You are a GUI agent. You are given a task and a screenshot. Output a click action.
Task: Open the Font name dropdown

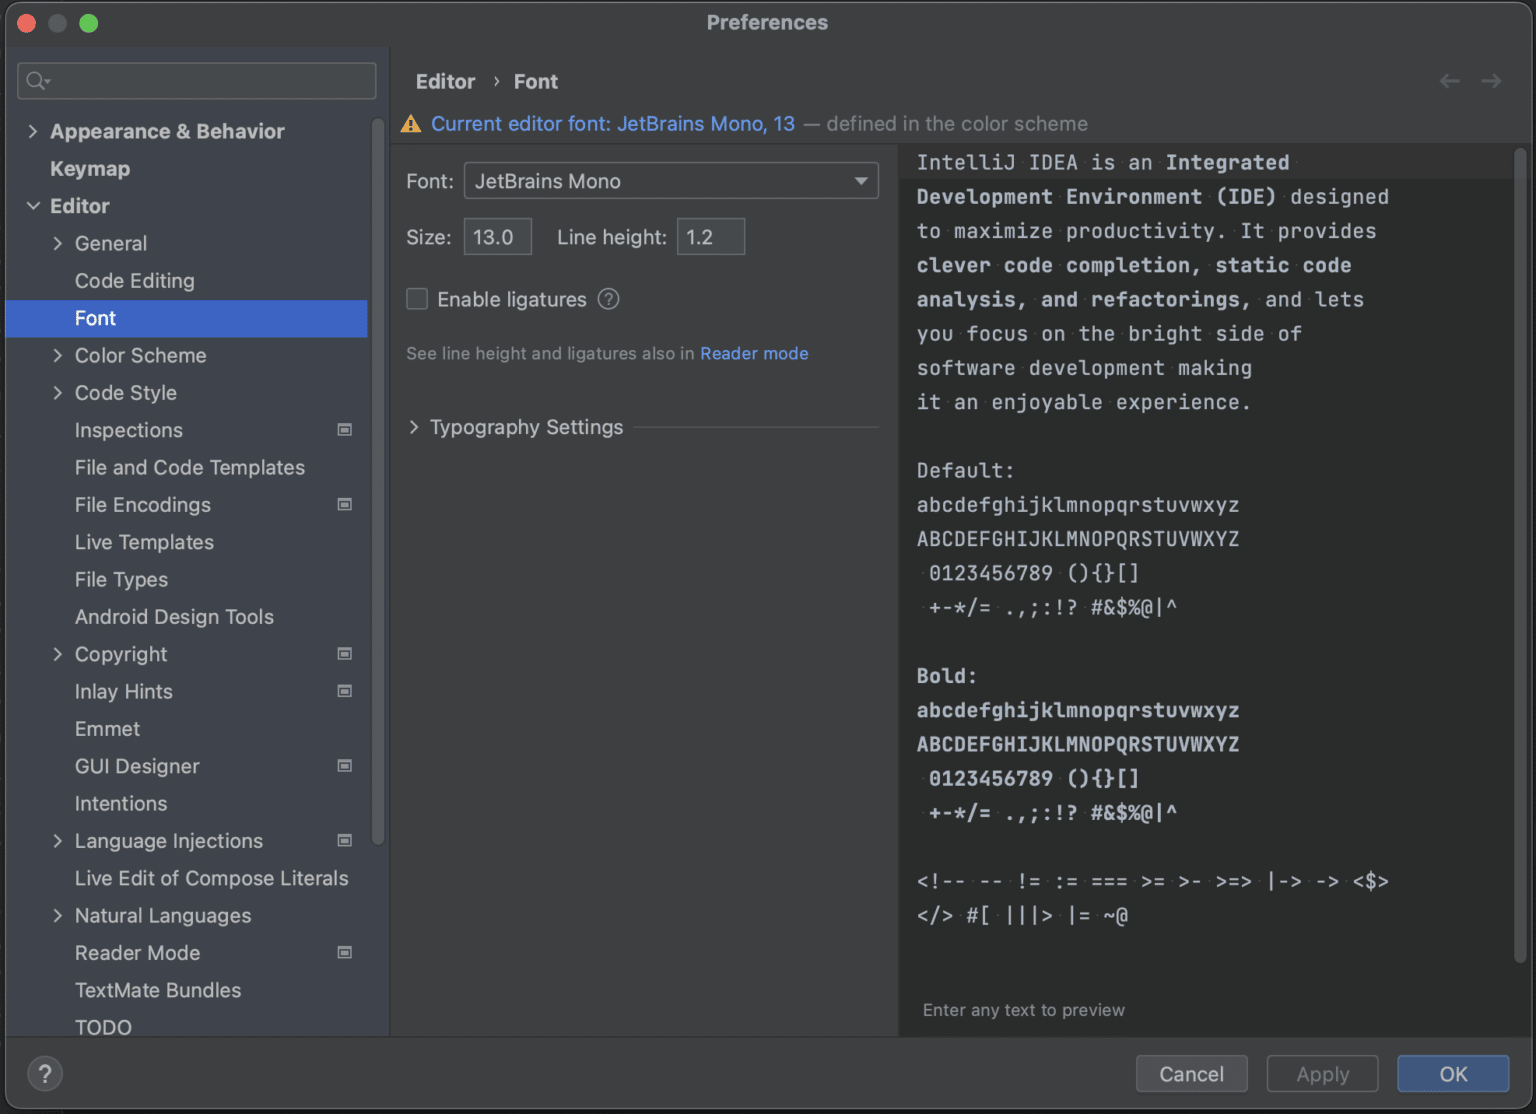(x=860, y=181)
